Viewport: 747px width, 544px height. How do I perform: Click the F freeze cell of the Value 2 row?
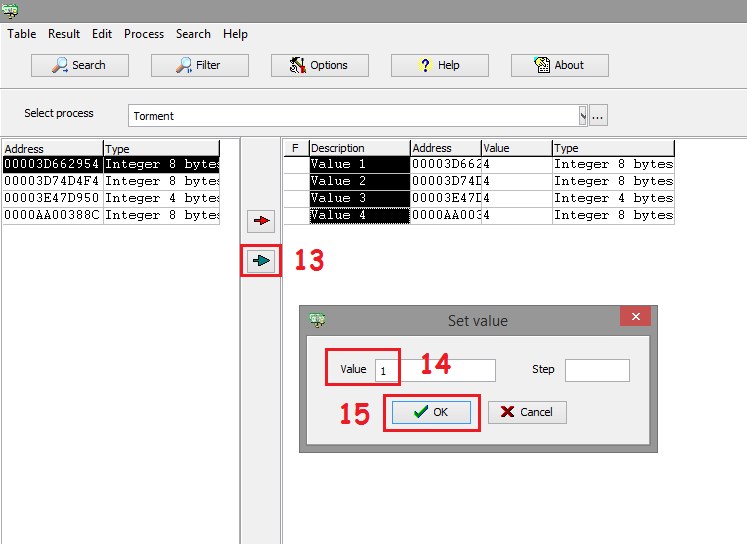pos(296,181)
